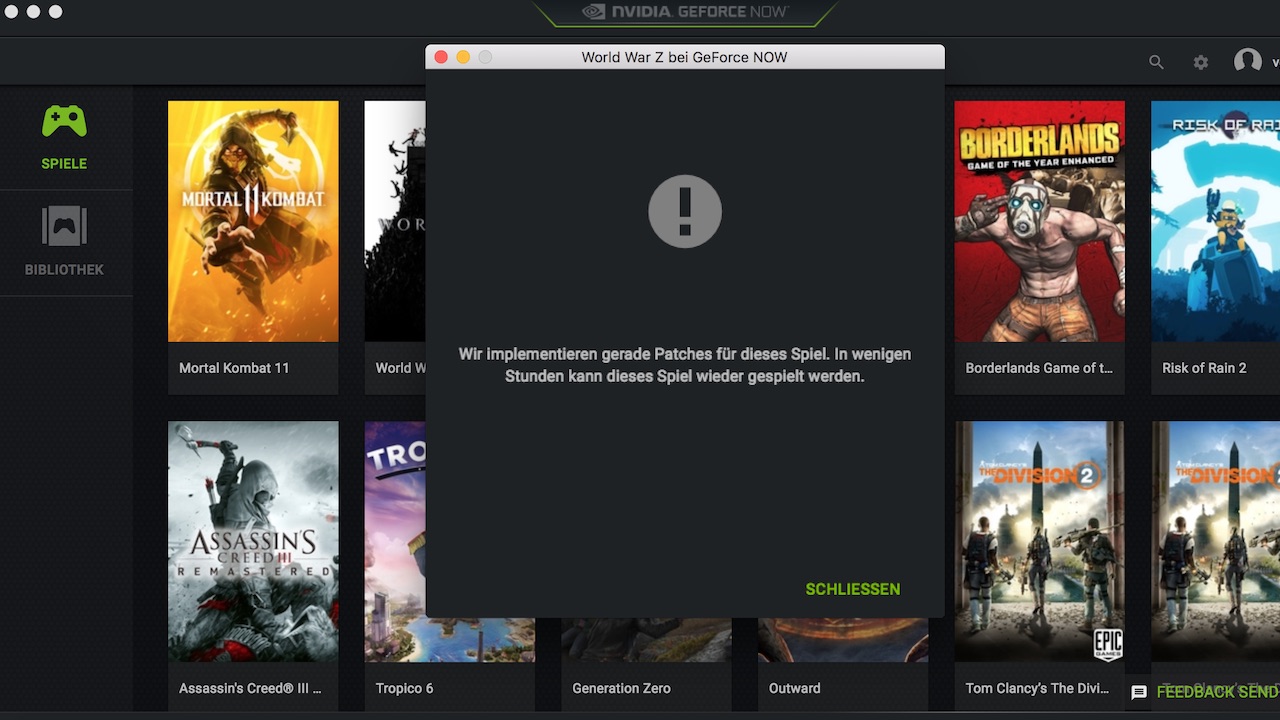This screenshot has width=1280, height=720.
Task: Click the Tropico 6 title text
Action: click(x=404, y=688)
